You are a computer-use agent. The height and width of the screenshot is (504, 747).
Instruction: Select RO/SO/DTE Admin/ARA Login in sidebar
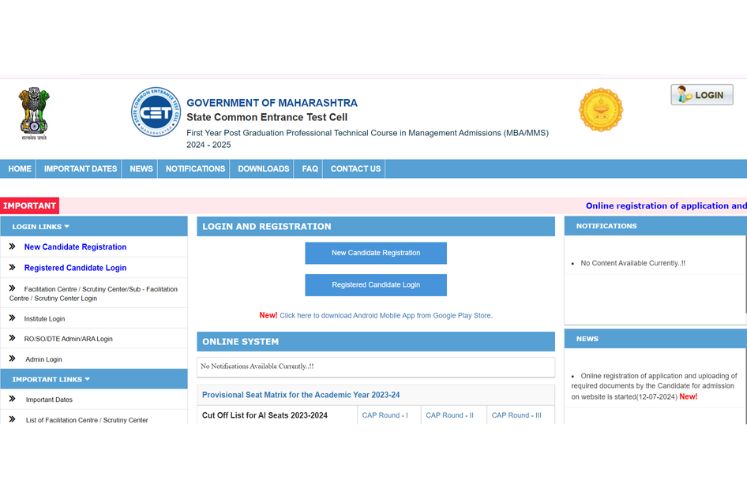[68, 339]
